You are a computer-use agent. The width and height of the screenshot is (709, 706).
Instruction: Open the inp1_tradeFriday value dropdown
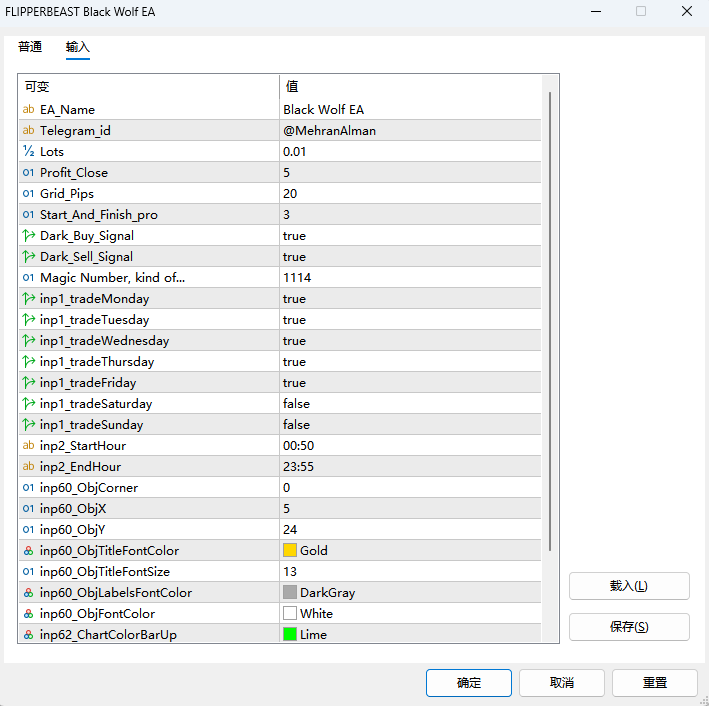[x=410, y=382]
